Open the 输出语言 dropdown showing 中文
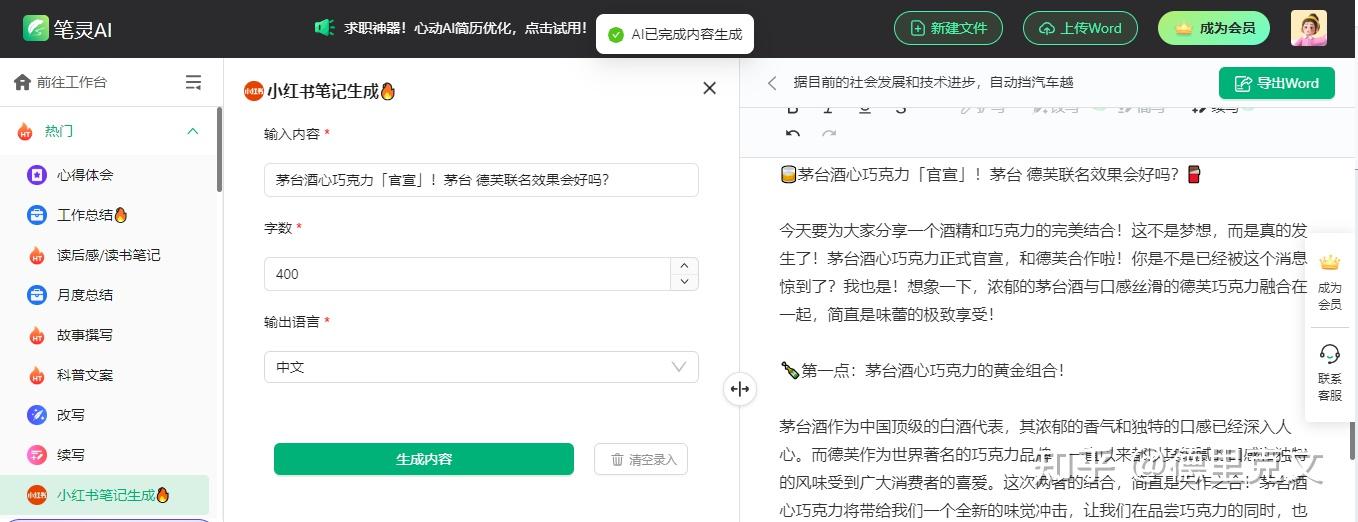Viewport: 1358px width, 522px height. coord(481,367)
